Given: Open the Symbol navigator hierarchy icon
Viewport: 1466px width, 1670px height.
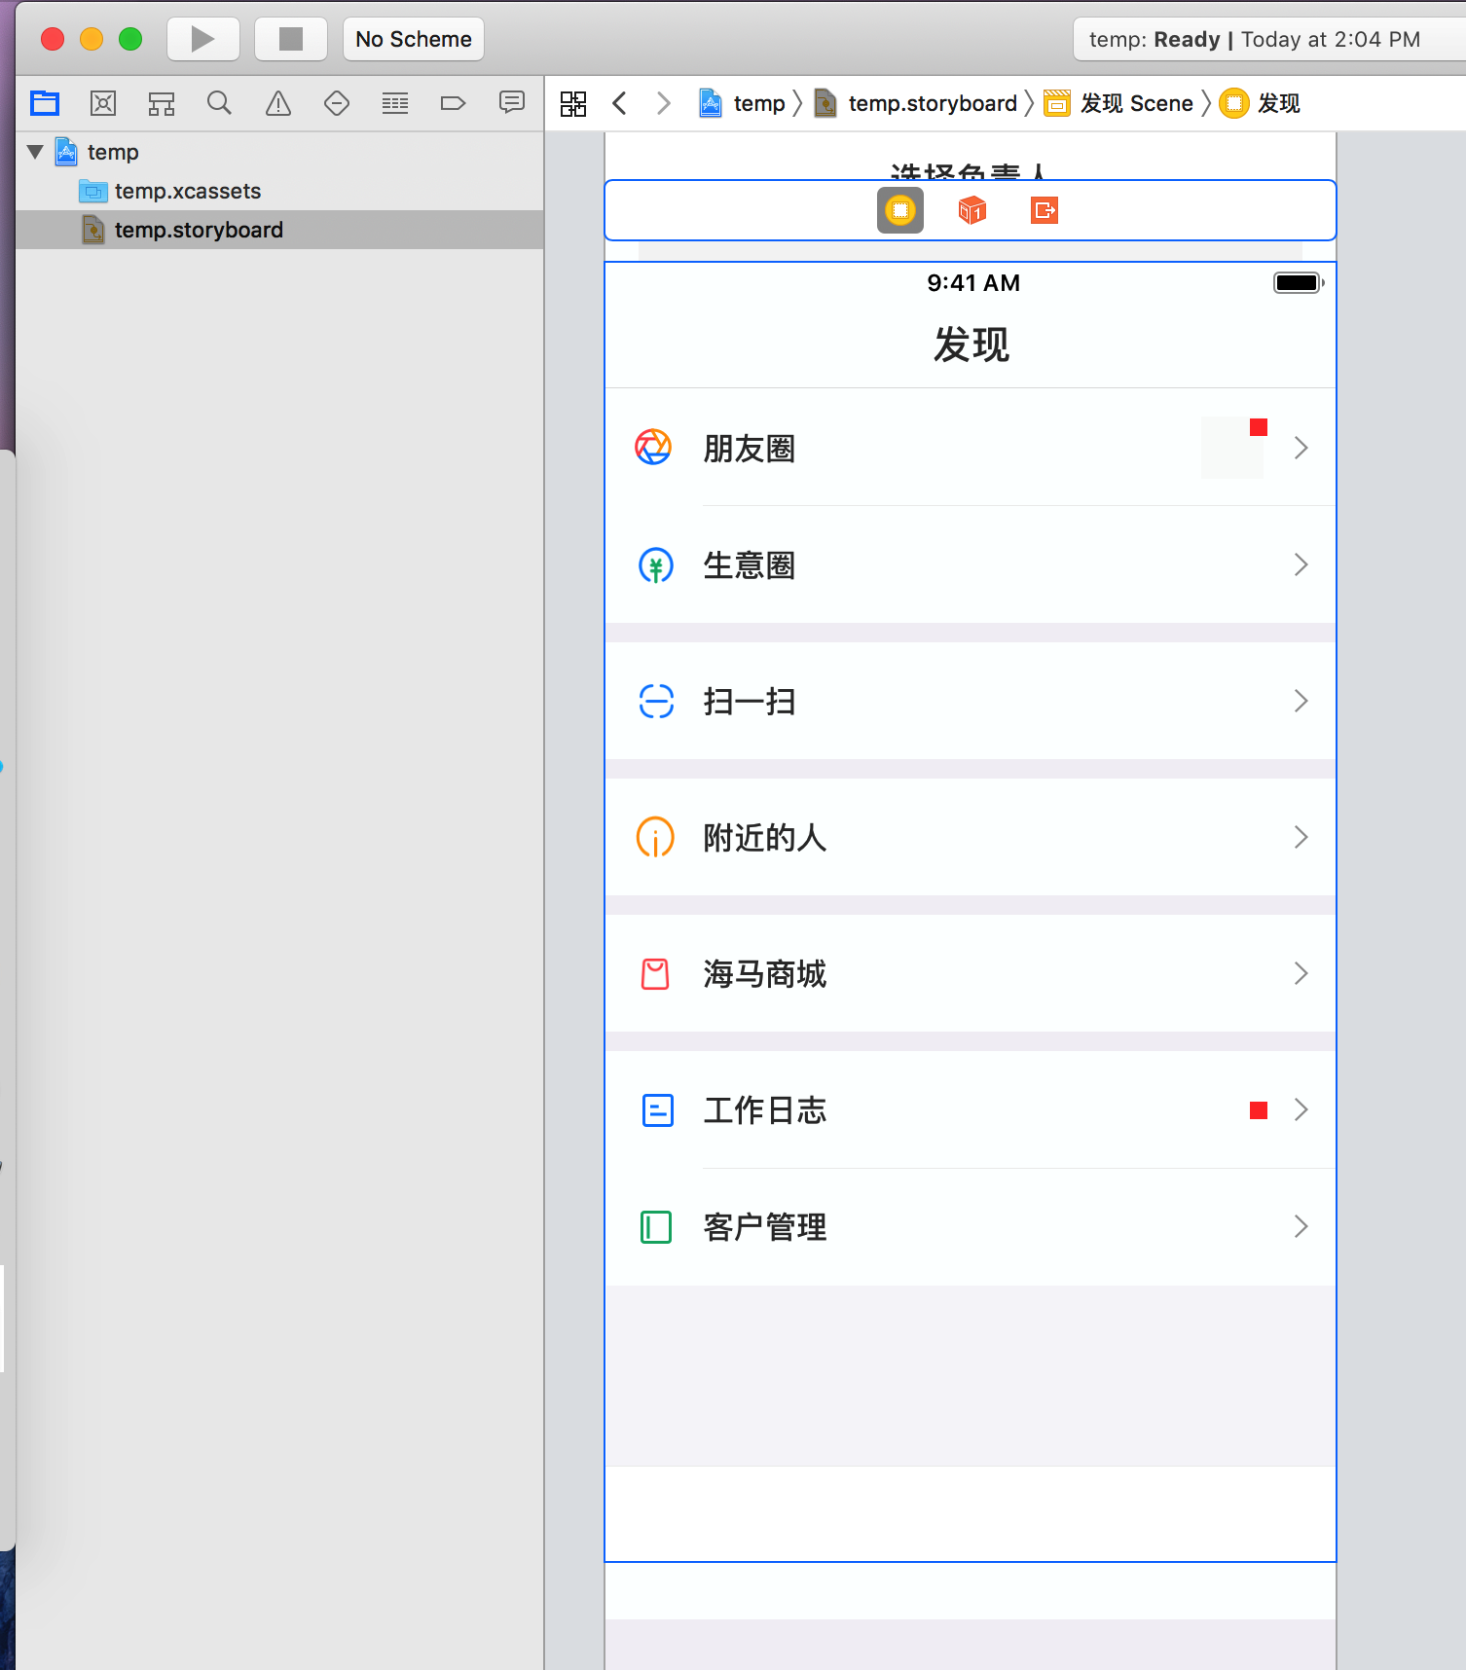Looking at the screenshot, I should (161, 103).
